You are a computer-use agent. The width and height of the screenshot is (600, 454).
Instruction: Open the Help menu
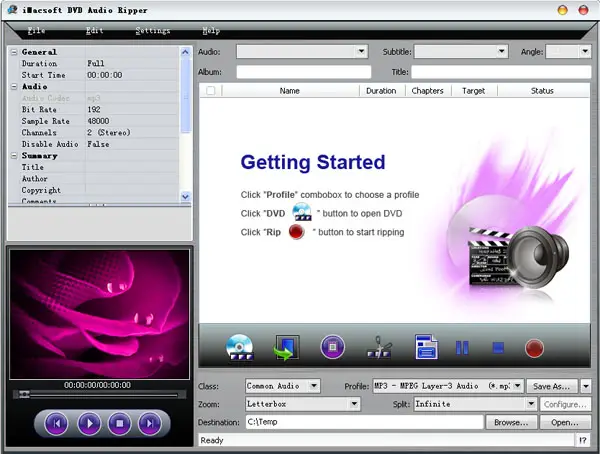coord(211,31)
